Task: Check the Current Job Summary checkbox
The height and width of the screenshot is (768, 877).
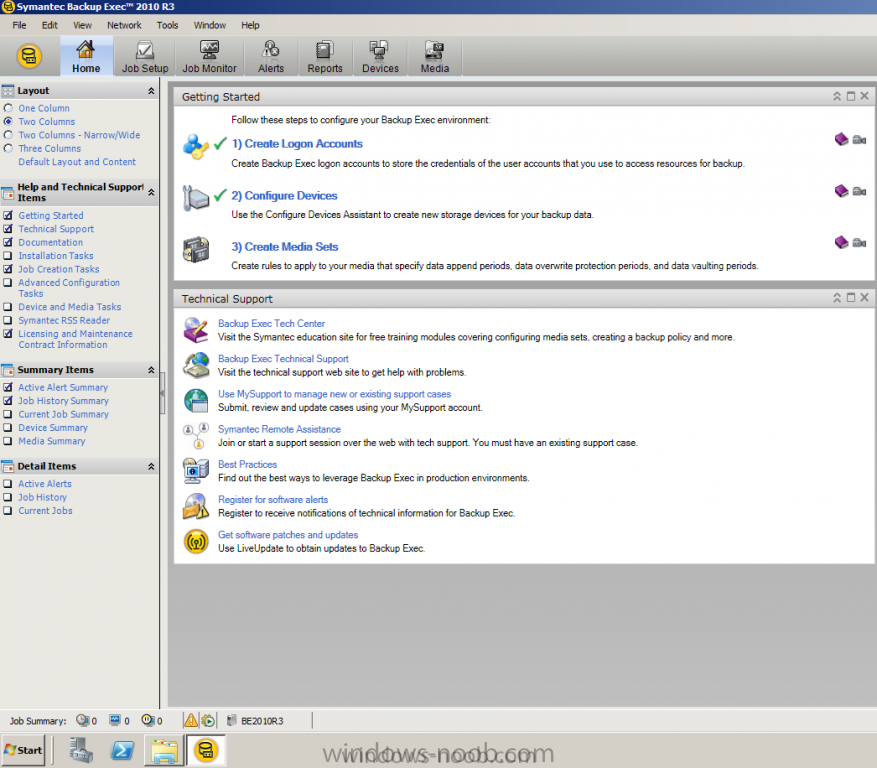Action: (x=8, y=414)
